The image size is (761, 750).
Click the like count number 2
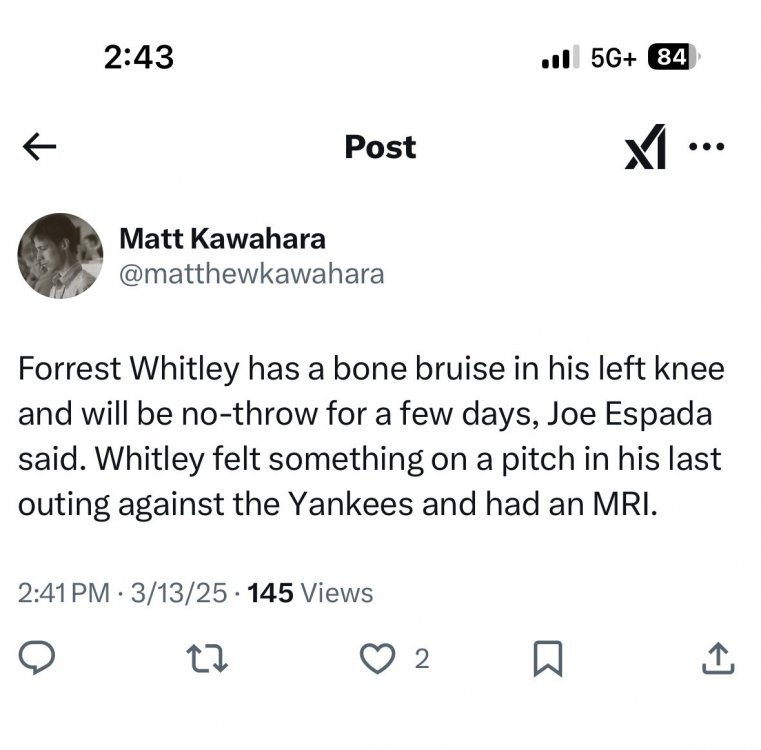coord(421,658)
